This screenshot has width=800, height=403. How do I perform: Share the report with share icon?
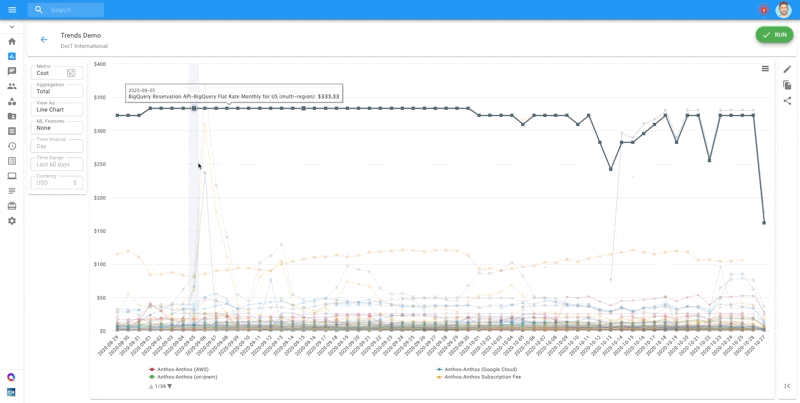click(787, 100)
